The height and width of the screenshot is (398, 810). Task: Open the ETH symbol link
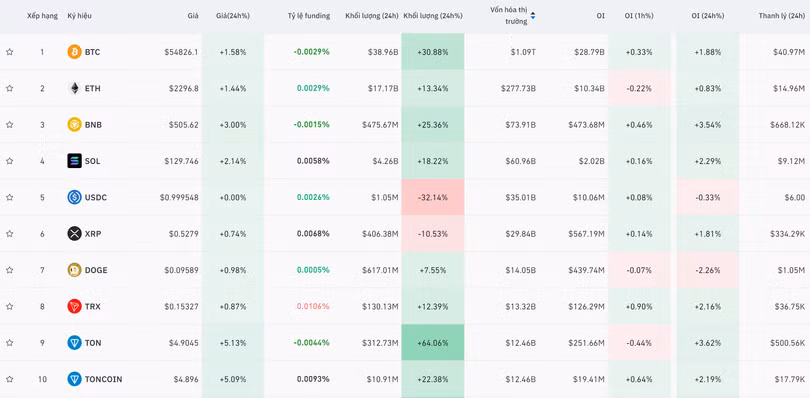click(x=92, y=88)
